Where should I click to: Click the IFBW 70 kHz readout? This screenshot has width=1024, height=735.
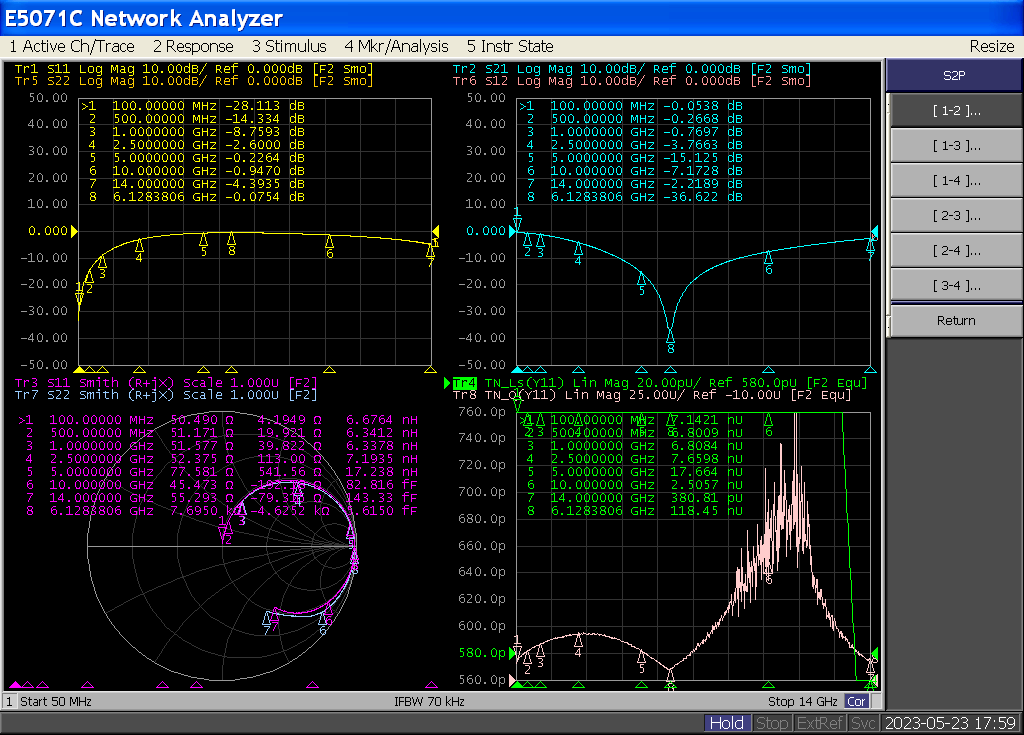click(429, 702)
